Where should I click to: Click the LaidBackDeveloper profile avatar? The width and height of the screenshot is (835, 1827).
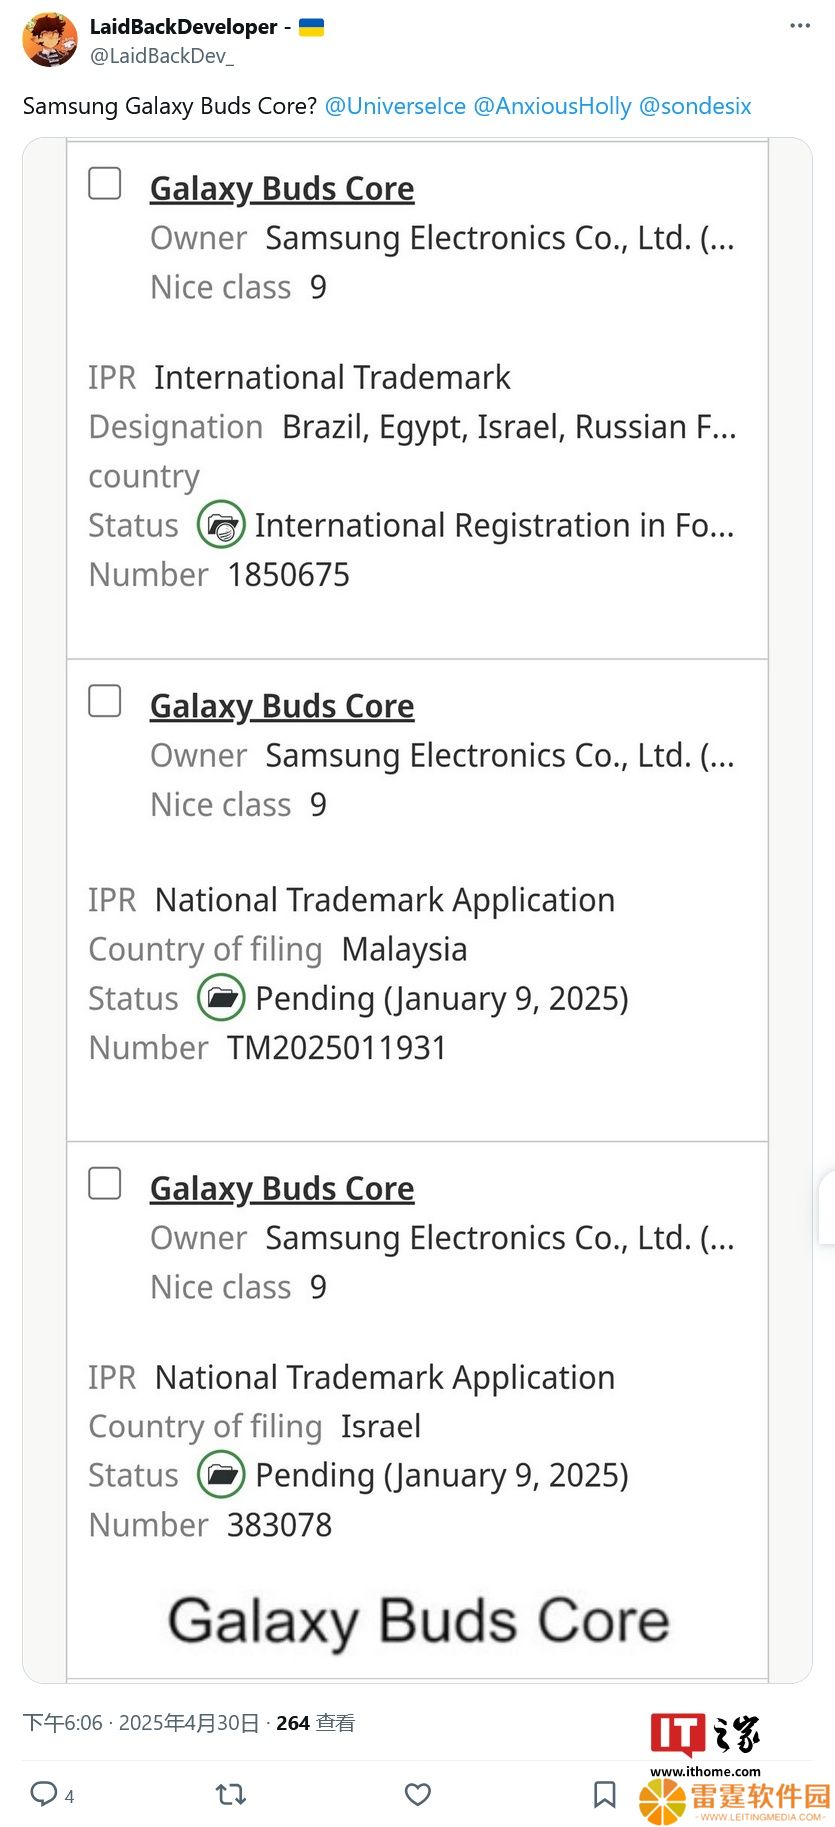pyautogui.click(x=50, y=40)
